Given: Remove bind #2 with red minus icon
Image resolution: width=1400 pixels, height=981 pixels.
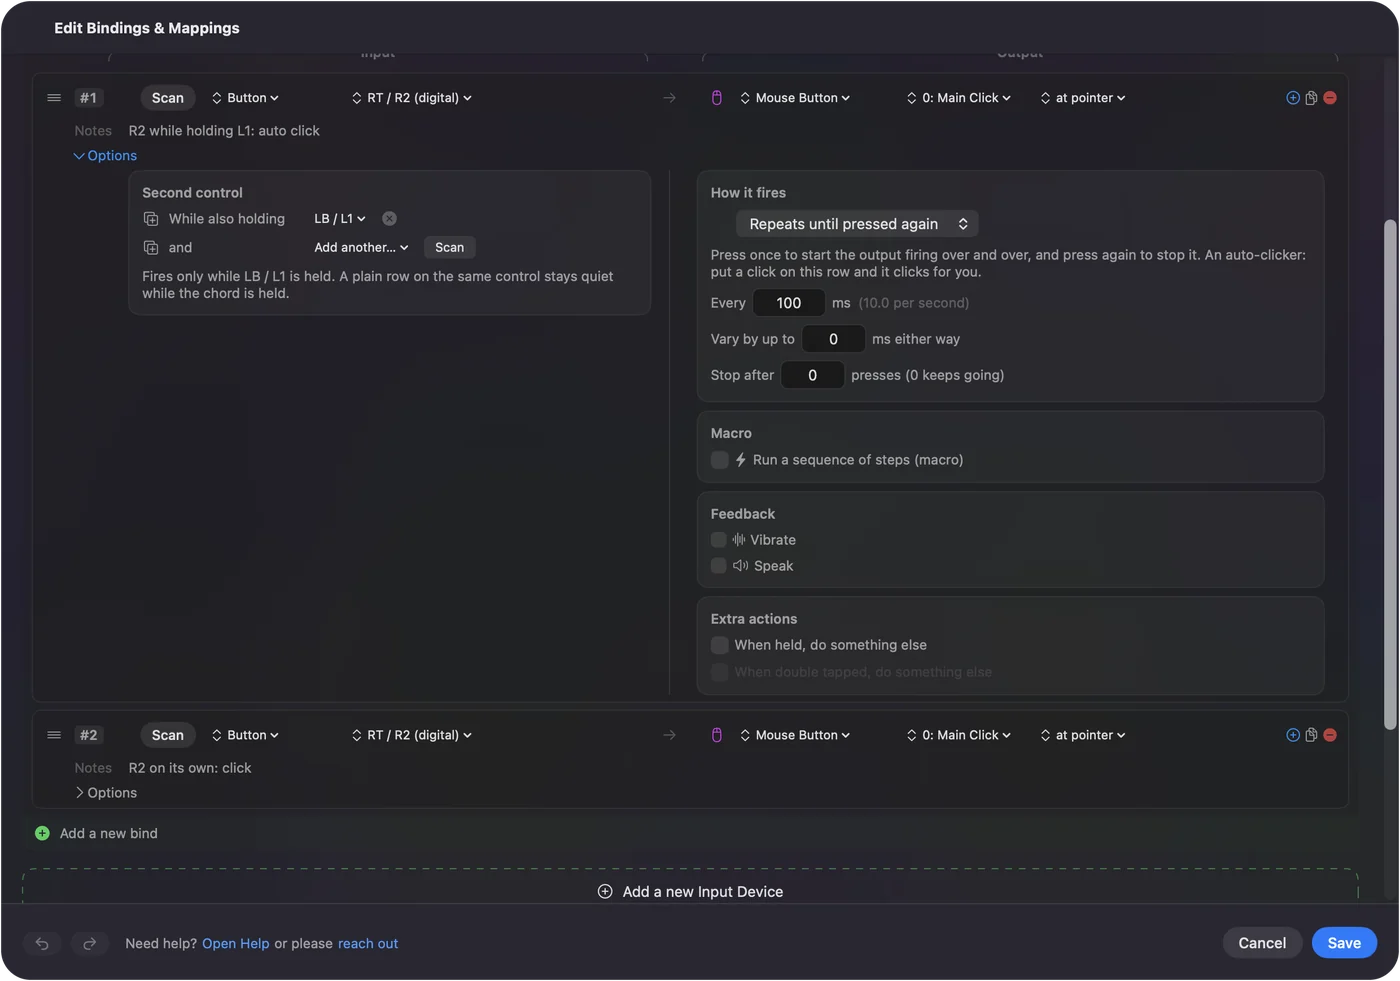Looking at the screenshot, I should (1330, 735).
